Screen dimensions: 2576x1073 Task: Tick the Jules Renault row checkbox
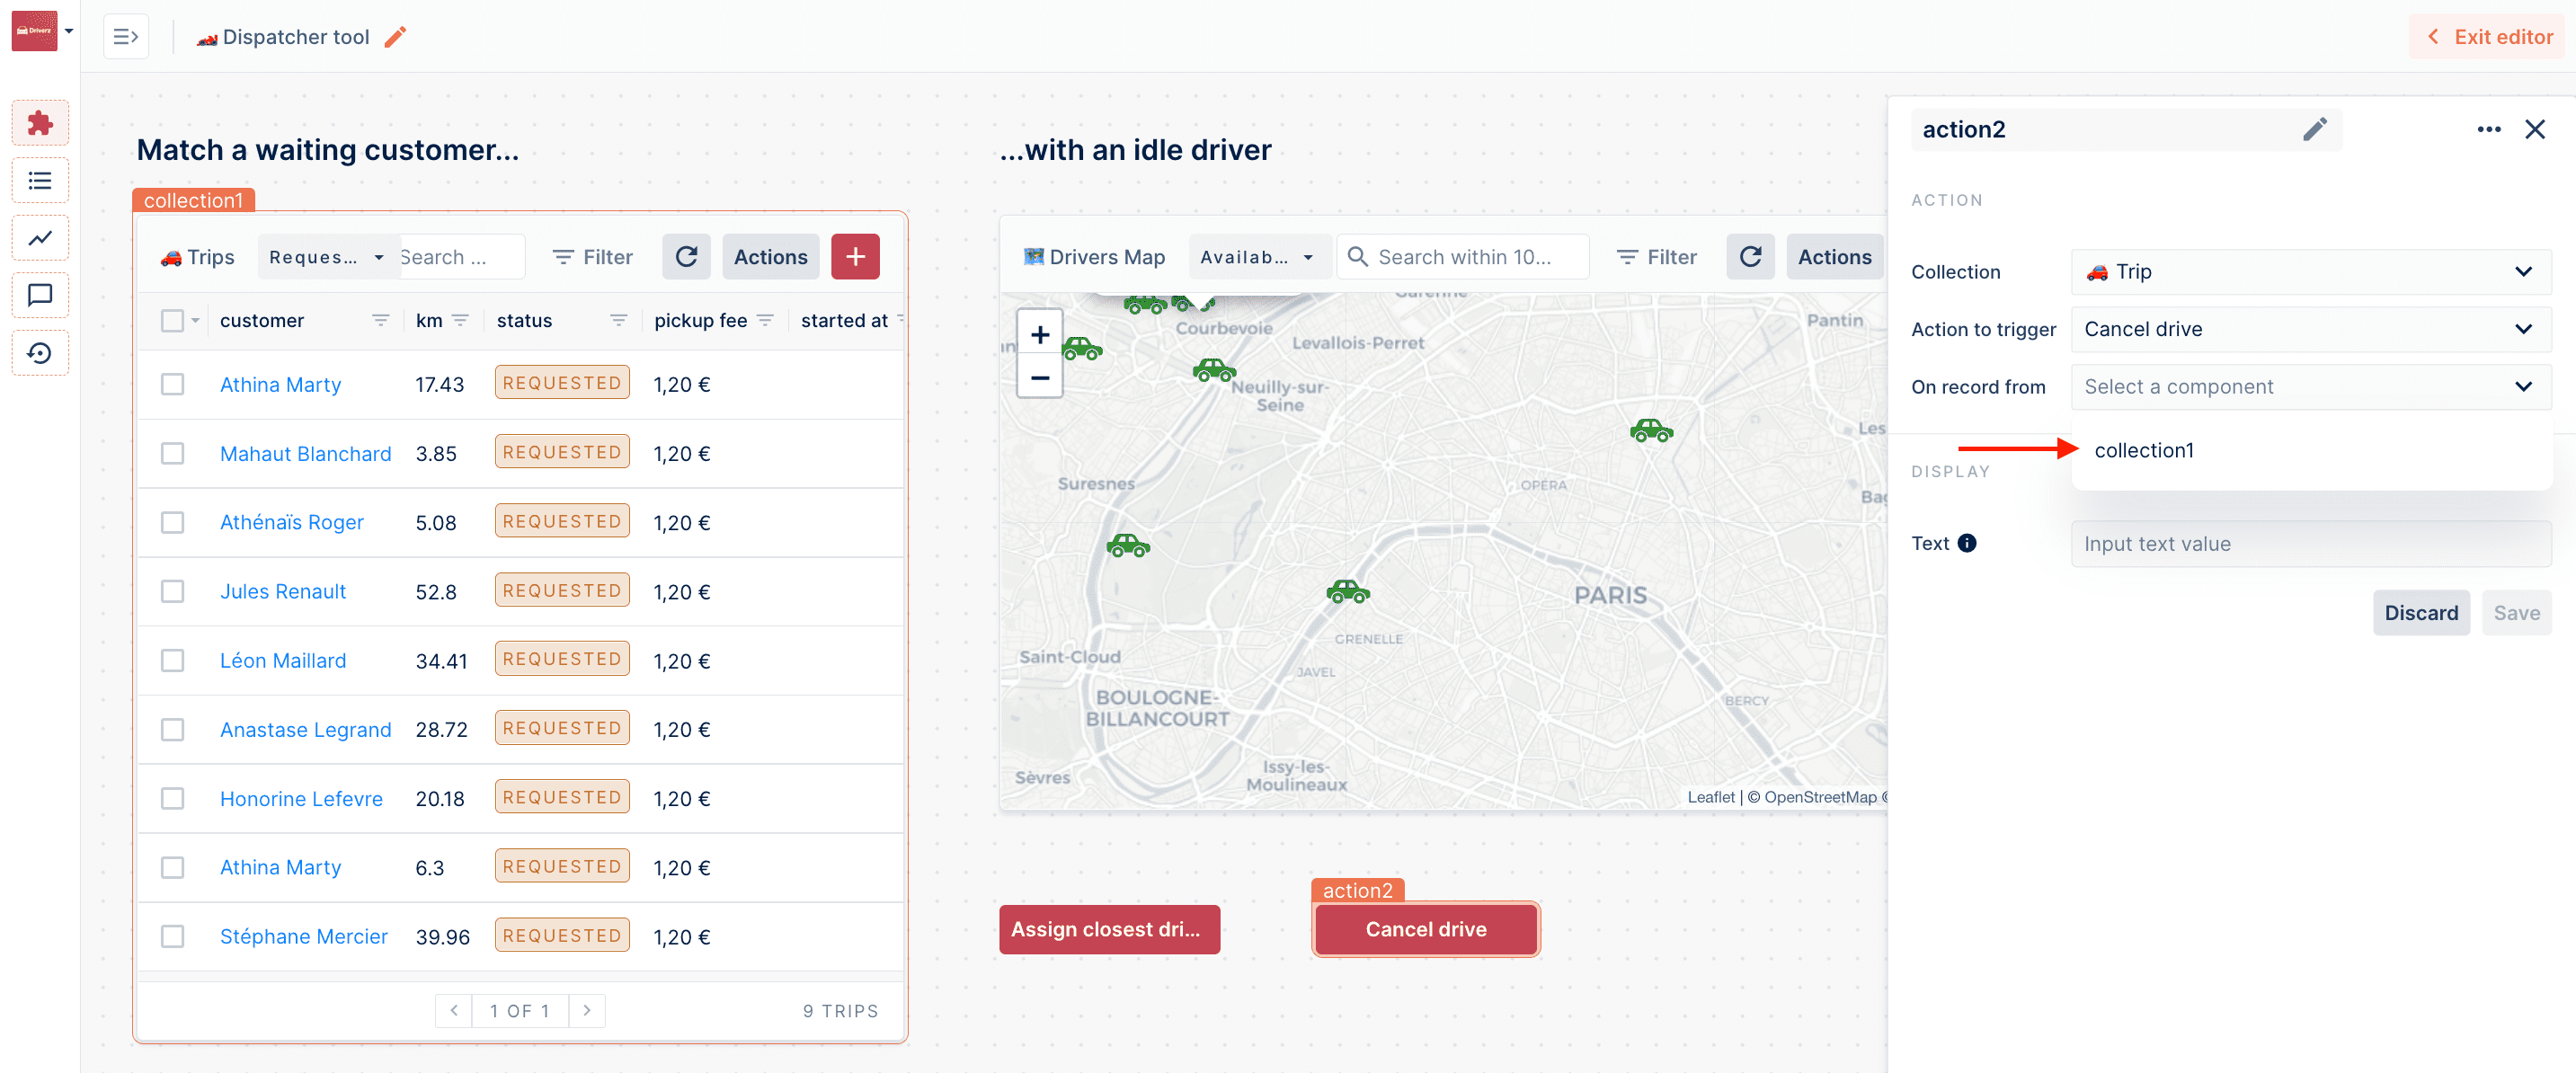click(x=173, y=592)
